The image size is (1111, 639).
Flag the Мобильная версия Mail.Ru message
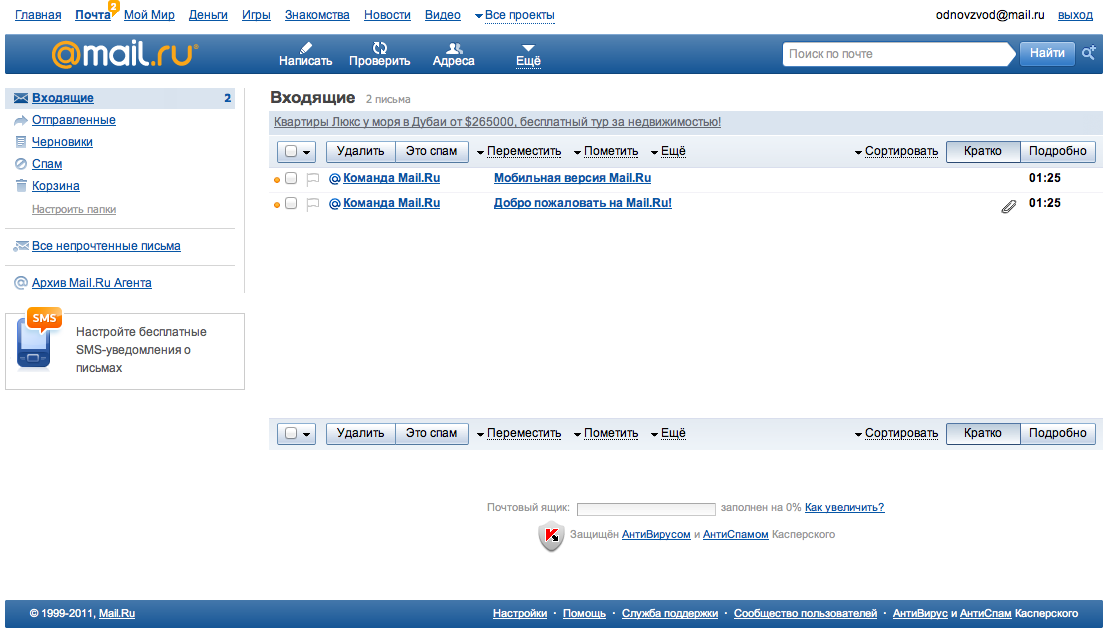pos(312,179)
